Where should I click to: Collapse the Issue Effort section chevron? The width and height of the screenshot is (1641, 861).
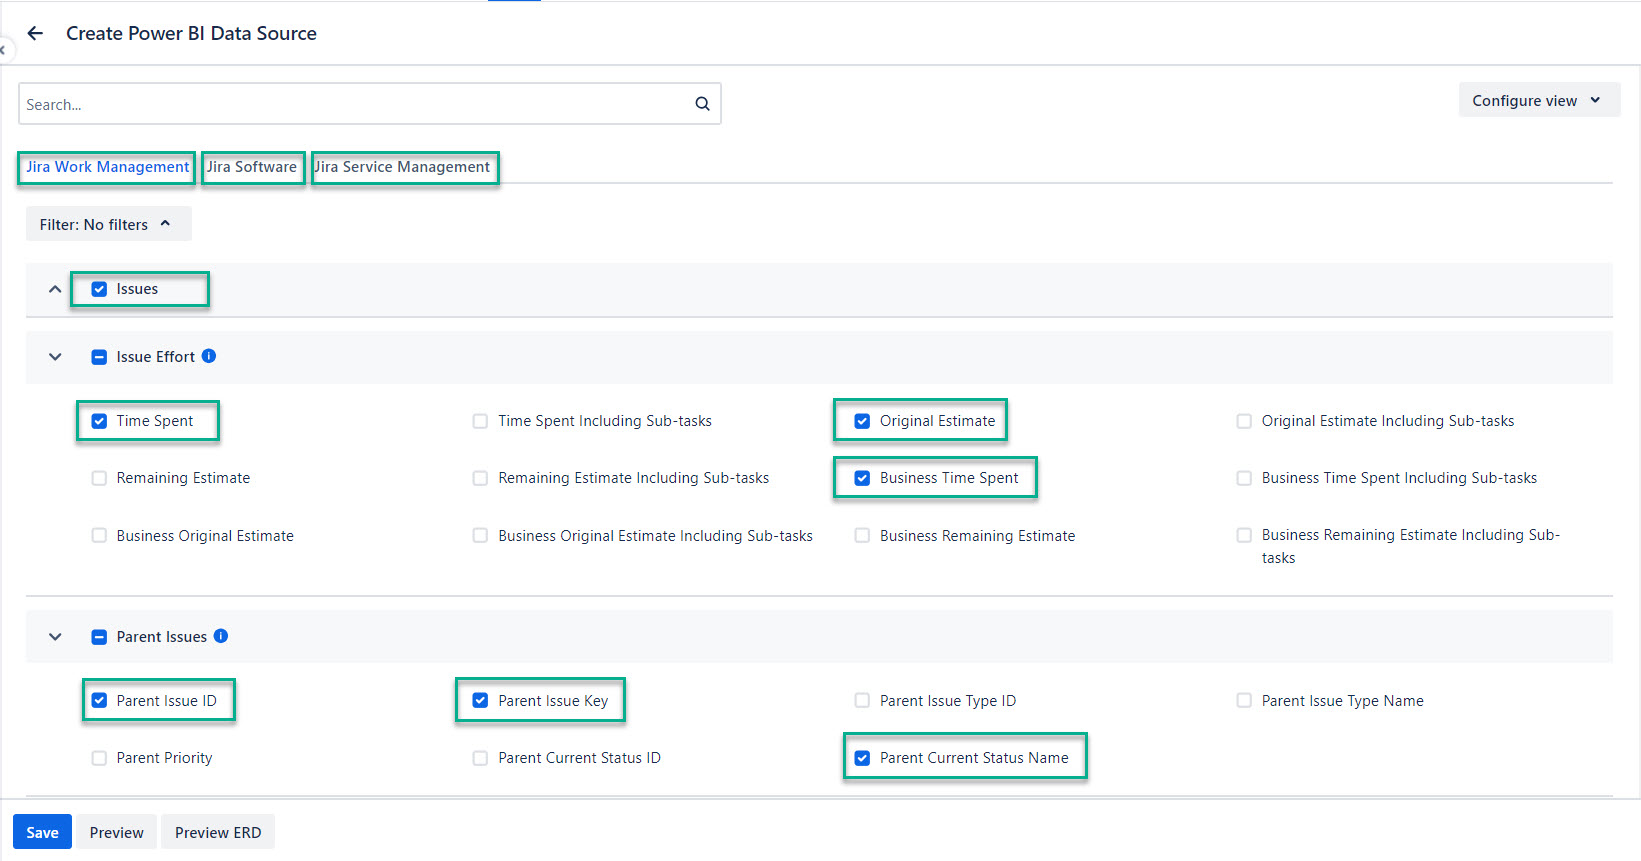coord(55,357)
